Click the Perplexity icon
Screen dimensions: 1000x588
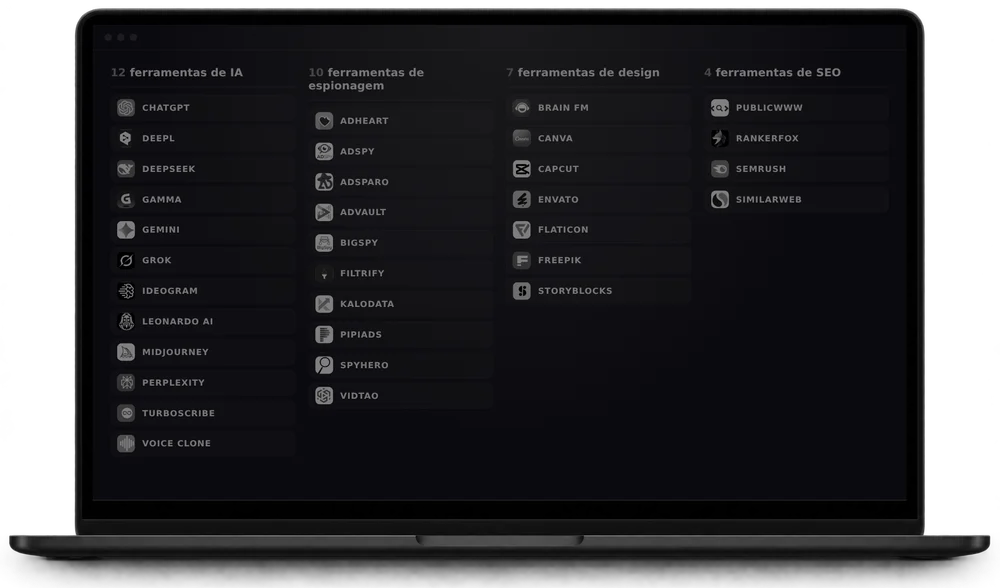click(126, 382)
